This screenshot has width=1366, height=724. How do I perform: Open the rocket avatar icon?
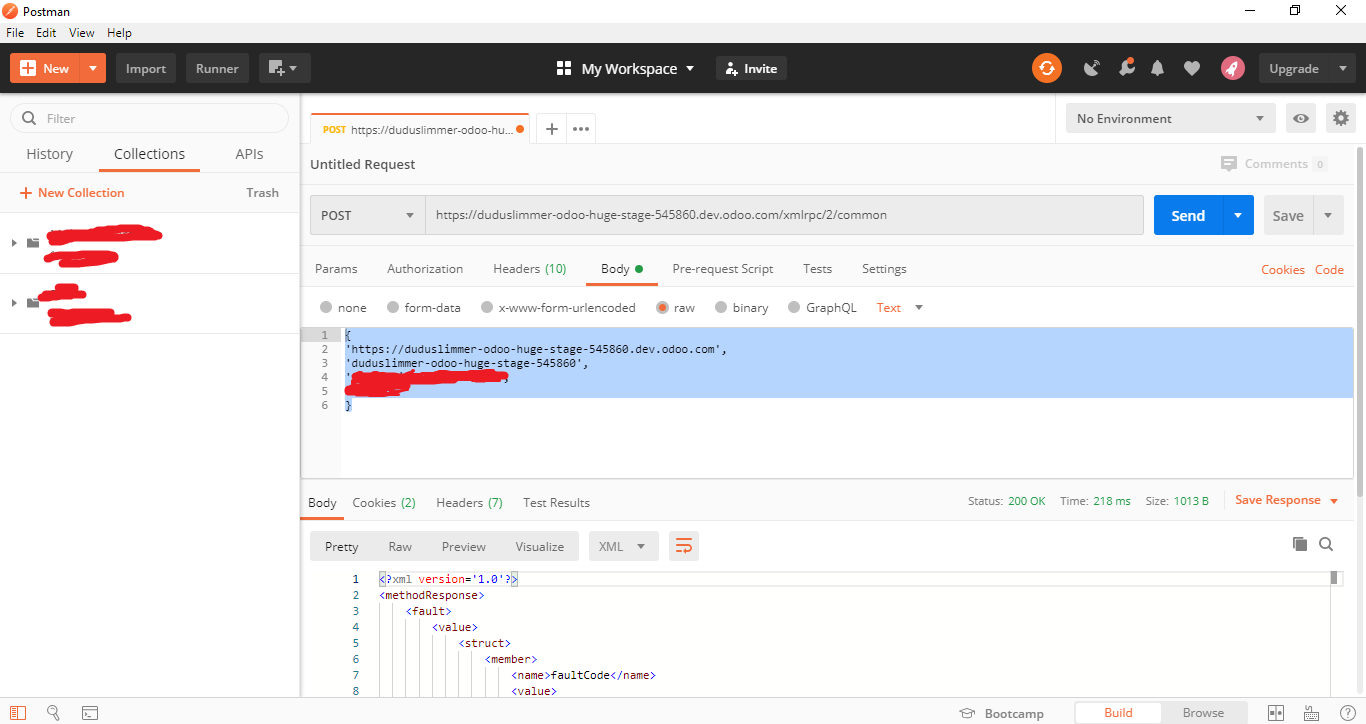point(1233,68)
